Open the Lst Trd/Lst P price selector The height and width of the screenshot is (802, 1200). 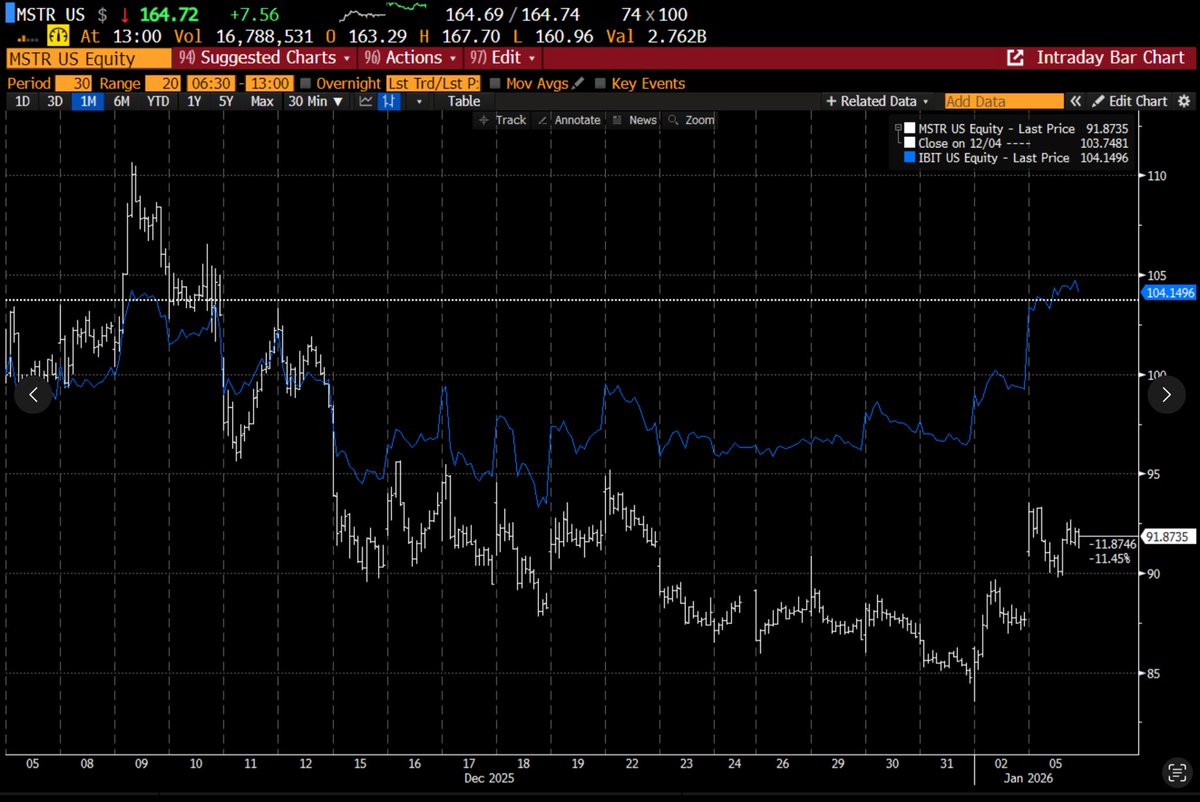pyautogui.click(x=433, y=84)
